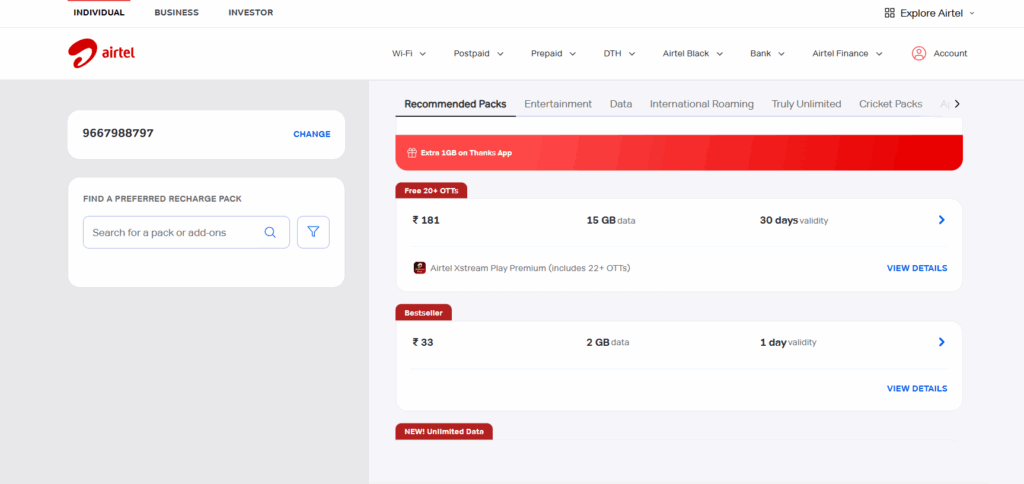Expand the DTH dropdown
The image size is (1024, 484).
619,53
